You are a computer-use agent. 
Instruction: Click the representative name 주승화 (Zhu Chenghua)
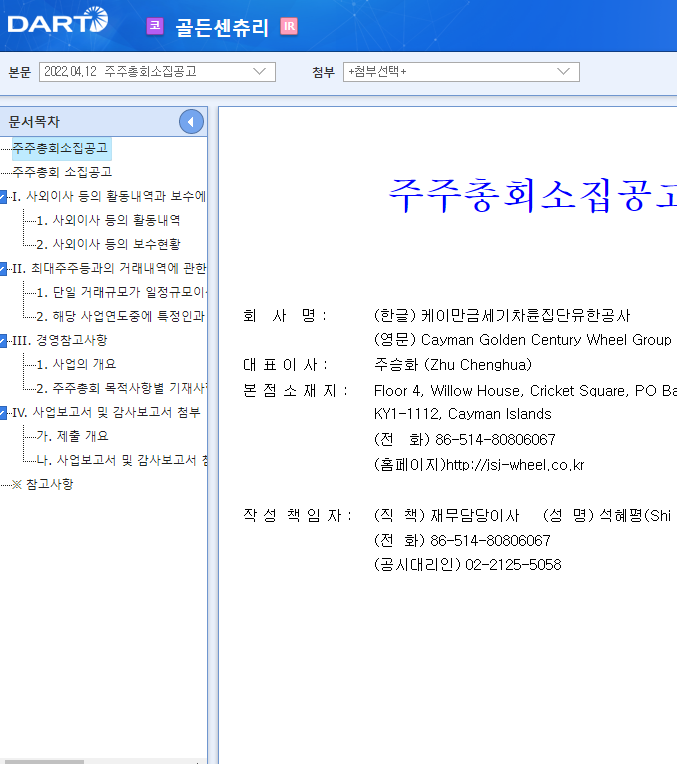pyautogui.click(x=453, y=364)
